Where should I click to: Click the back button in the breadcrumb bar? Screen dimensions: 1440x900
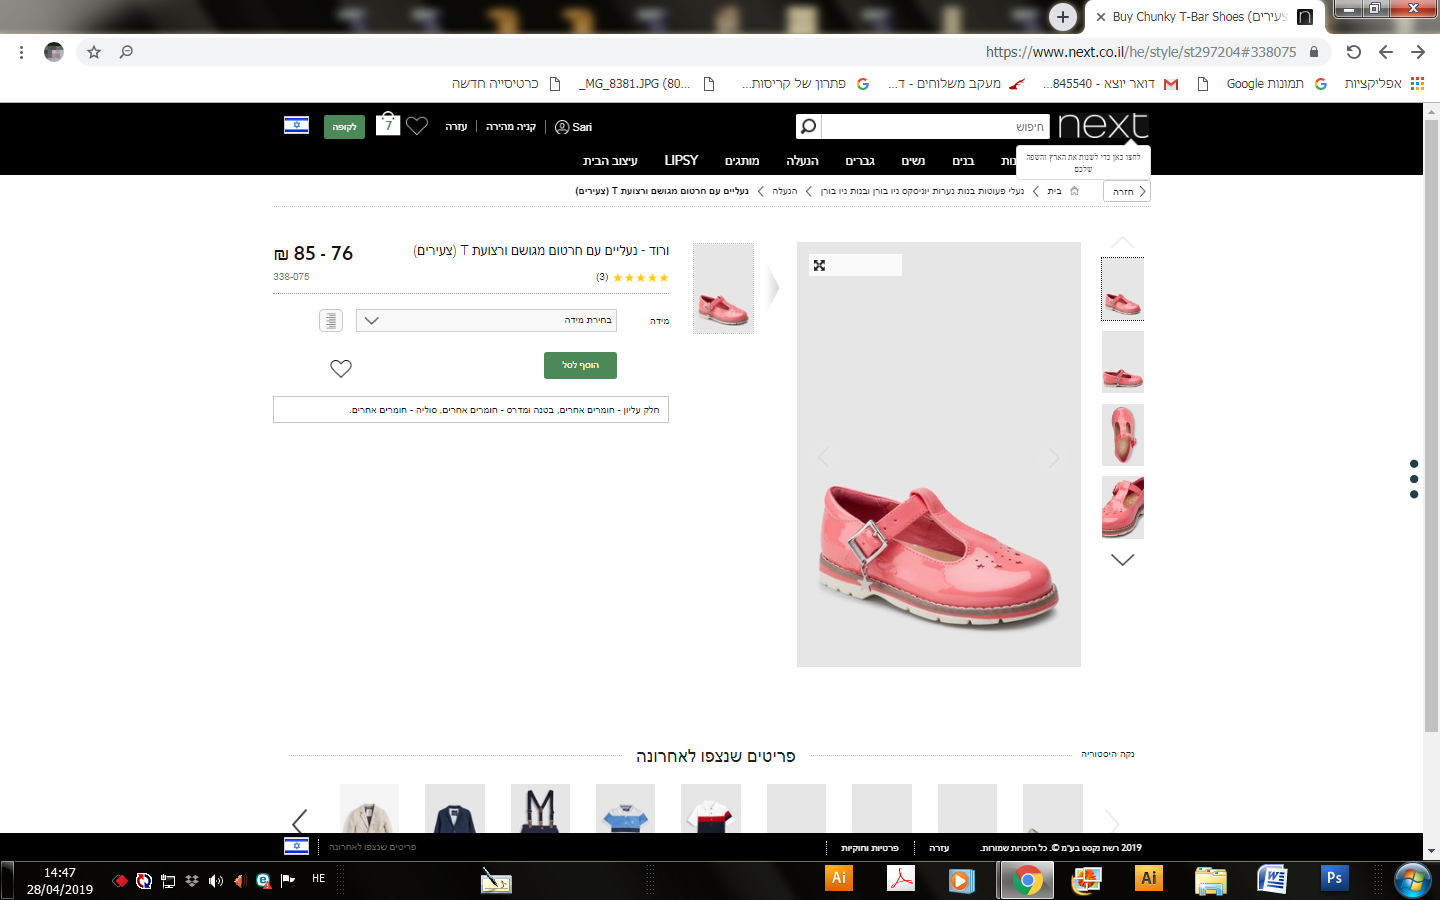[x=1127, y=191]
